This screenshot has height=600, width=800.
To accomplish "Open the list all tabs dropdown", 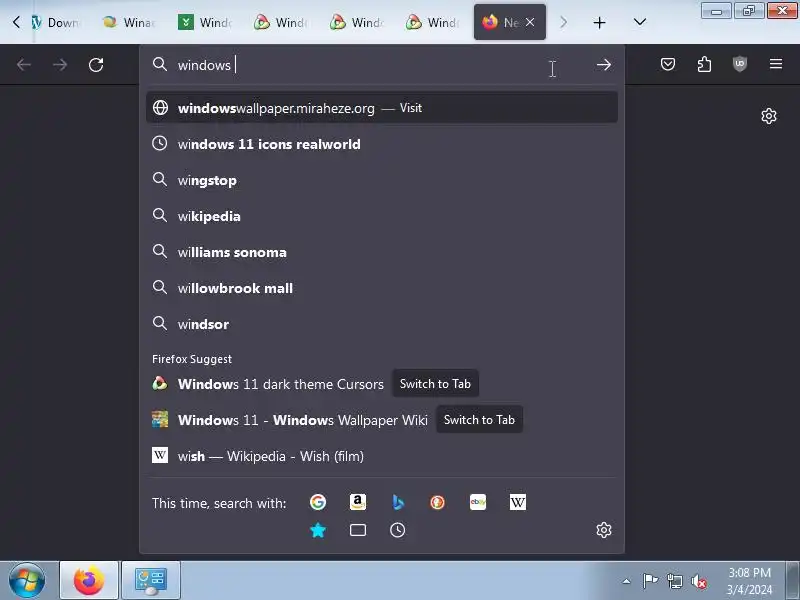I will pyautogui.click(x=640, y=22).
